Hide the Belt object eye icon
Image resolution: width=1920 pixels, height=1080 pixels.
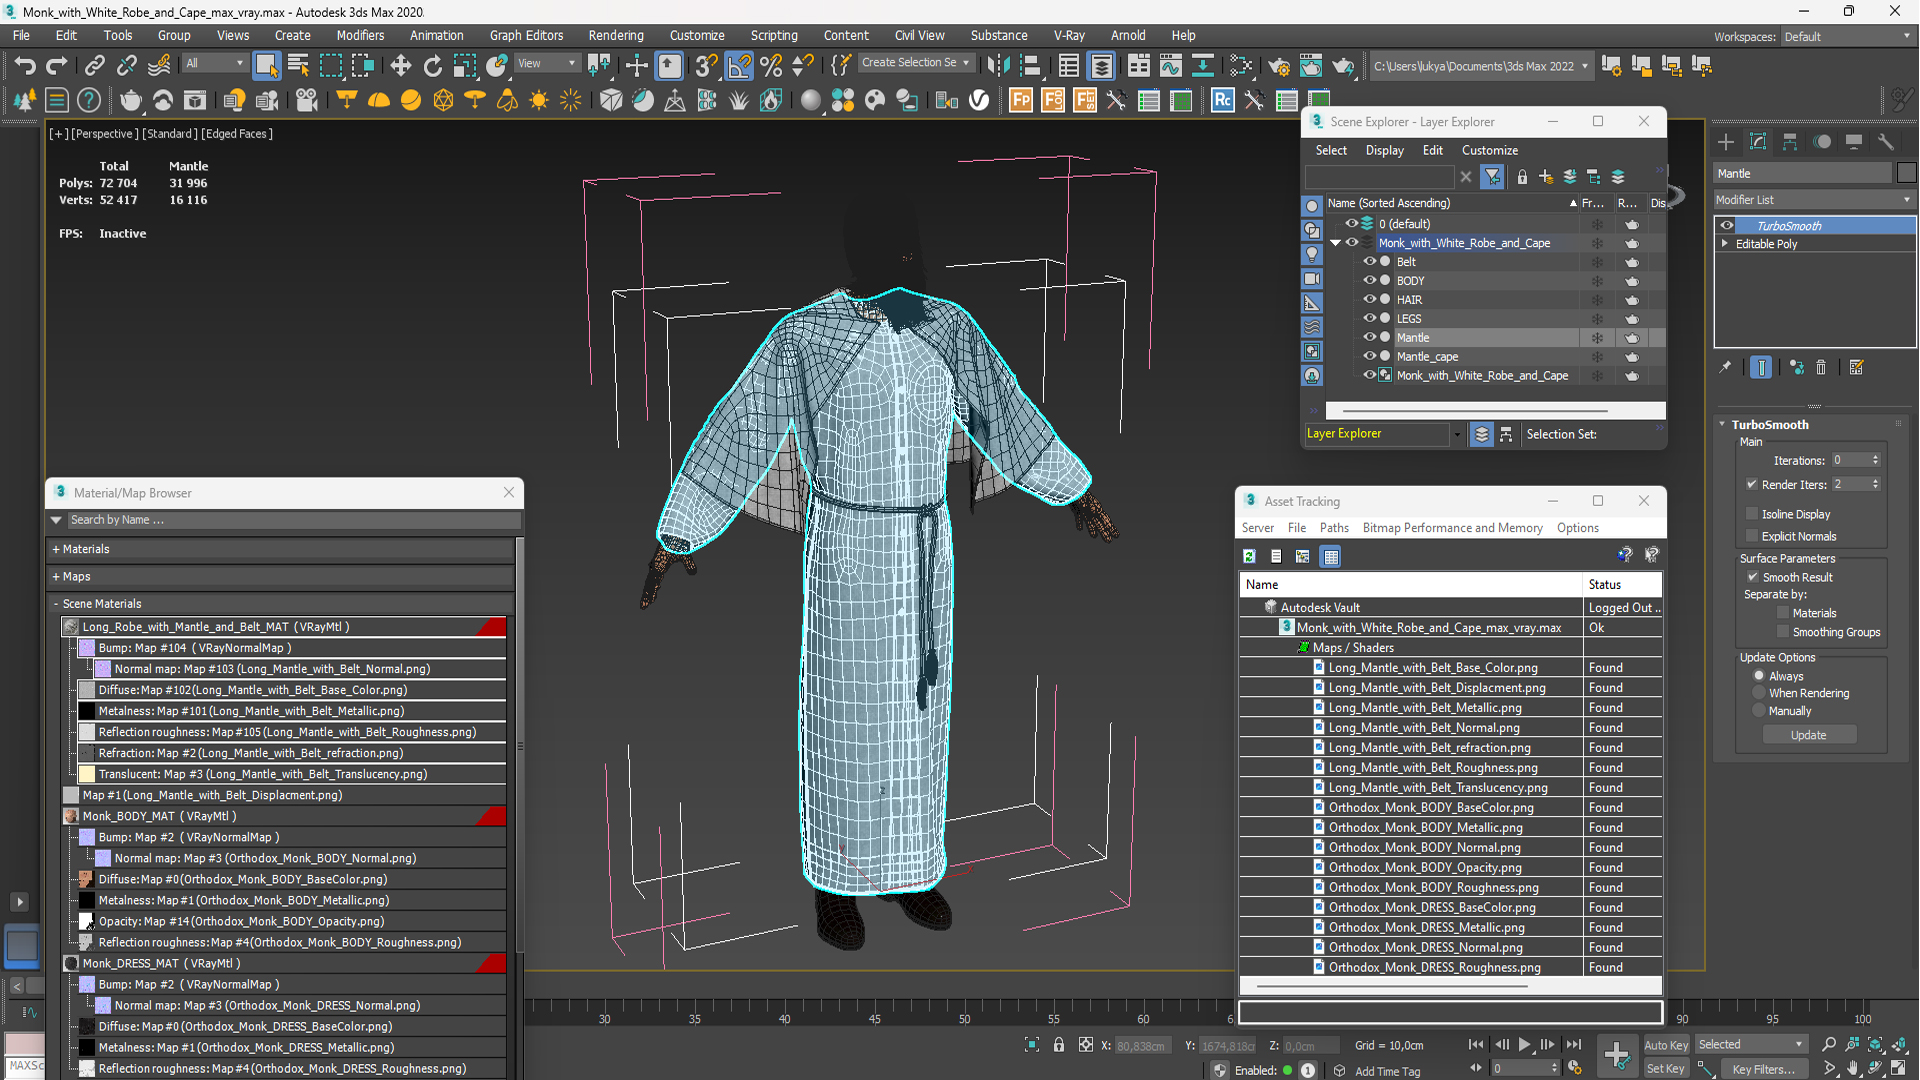pyautogui.click(x=1370, y=262)
